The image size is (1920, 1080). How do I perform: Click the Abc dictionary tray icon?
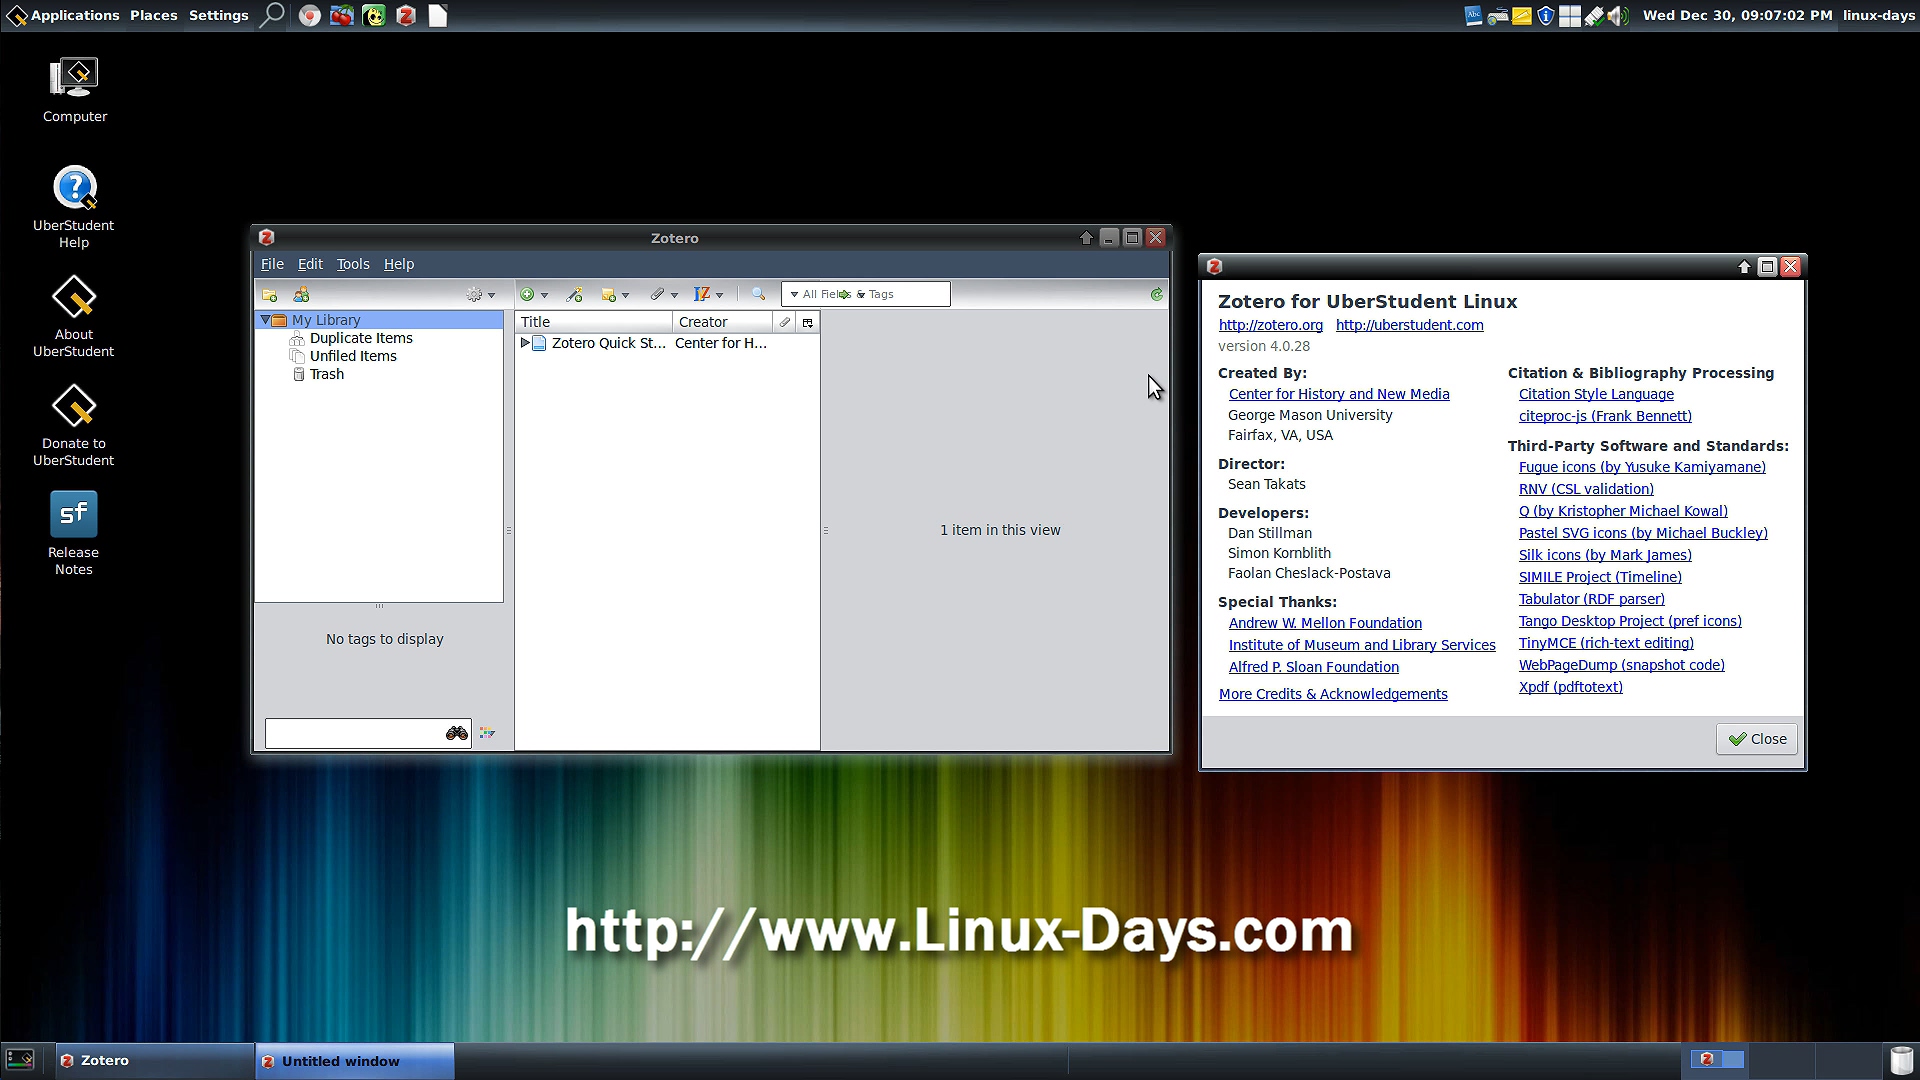click(x=1473, y=15)
